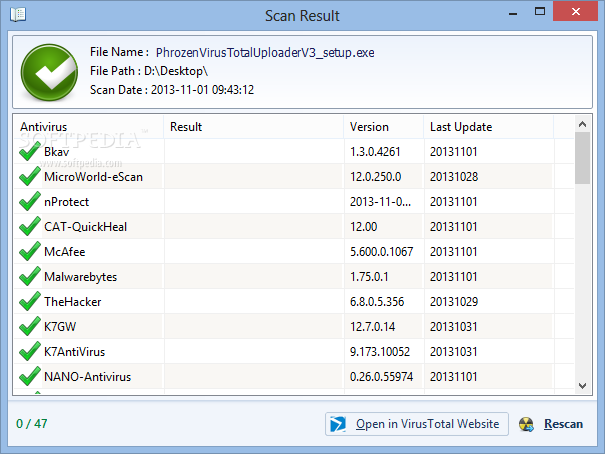
Task: Click the Scan Result window title
Action: [x=302, y=16]
